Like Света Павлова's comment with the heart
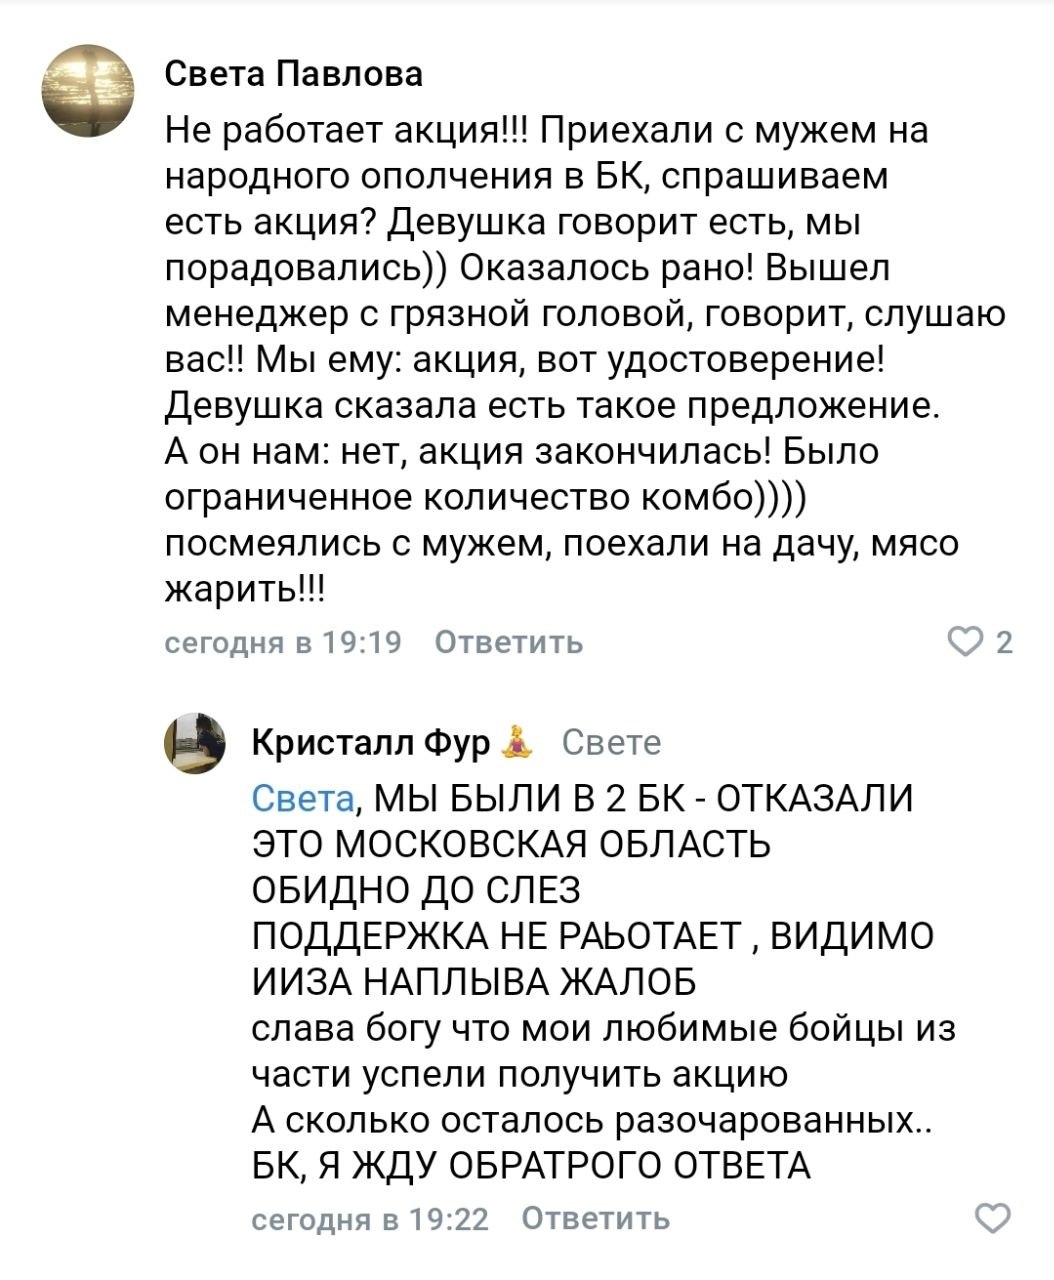Screen dimensions: 1054x1280 pyautogui.click(x=968, y=641)
